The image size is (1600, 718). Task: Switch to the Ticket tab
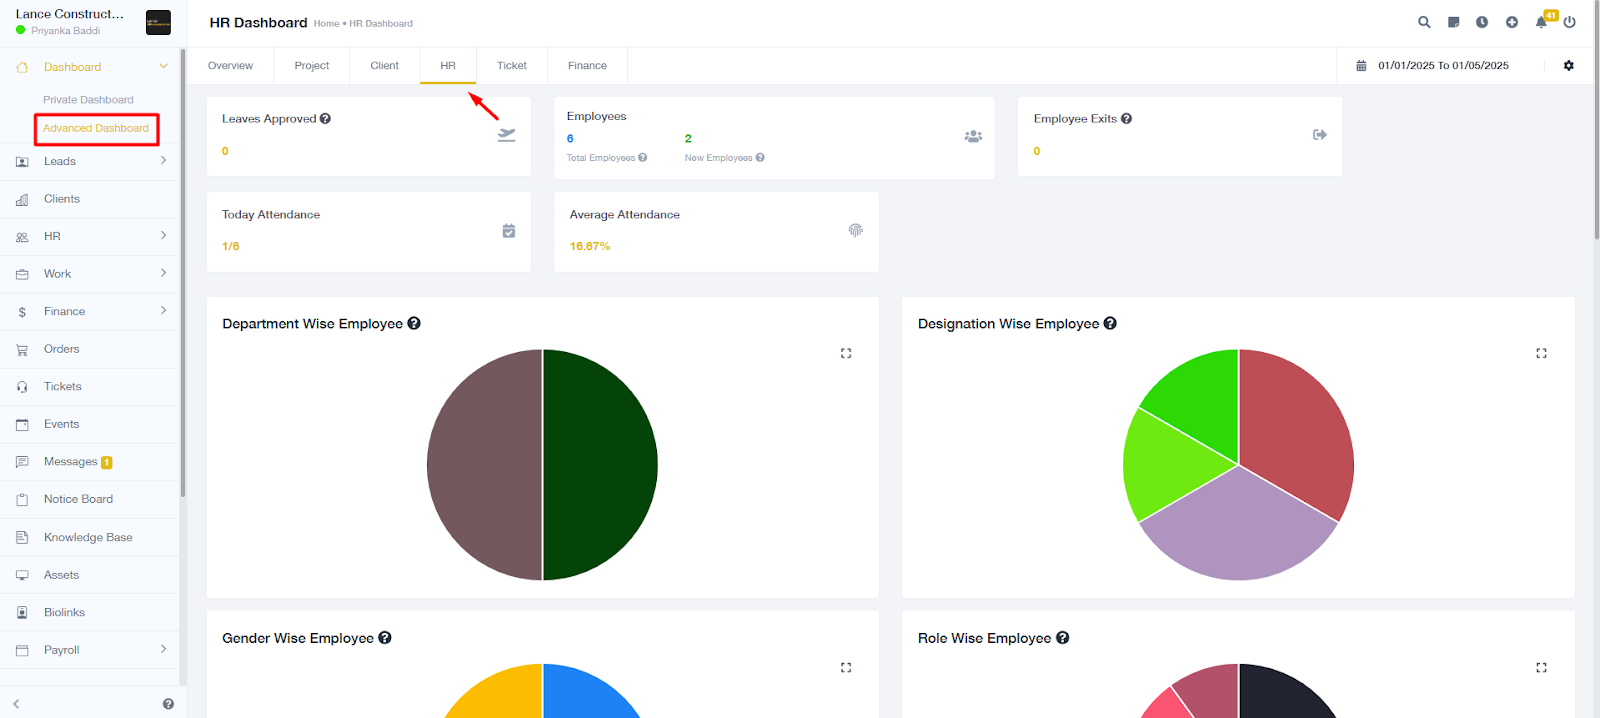(512, 66)
